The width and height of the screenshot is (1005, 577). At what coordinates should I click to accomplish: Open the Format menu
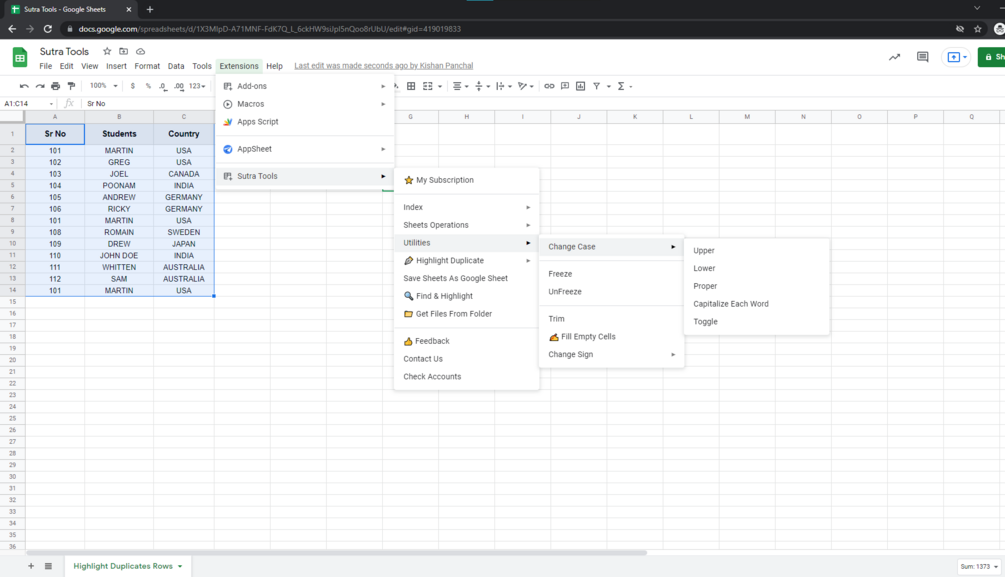click(x=147, y=66)
